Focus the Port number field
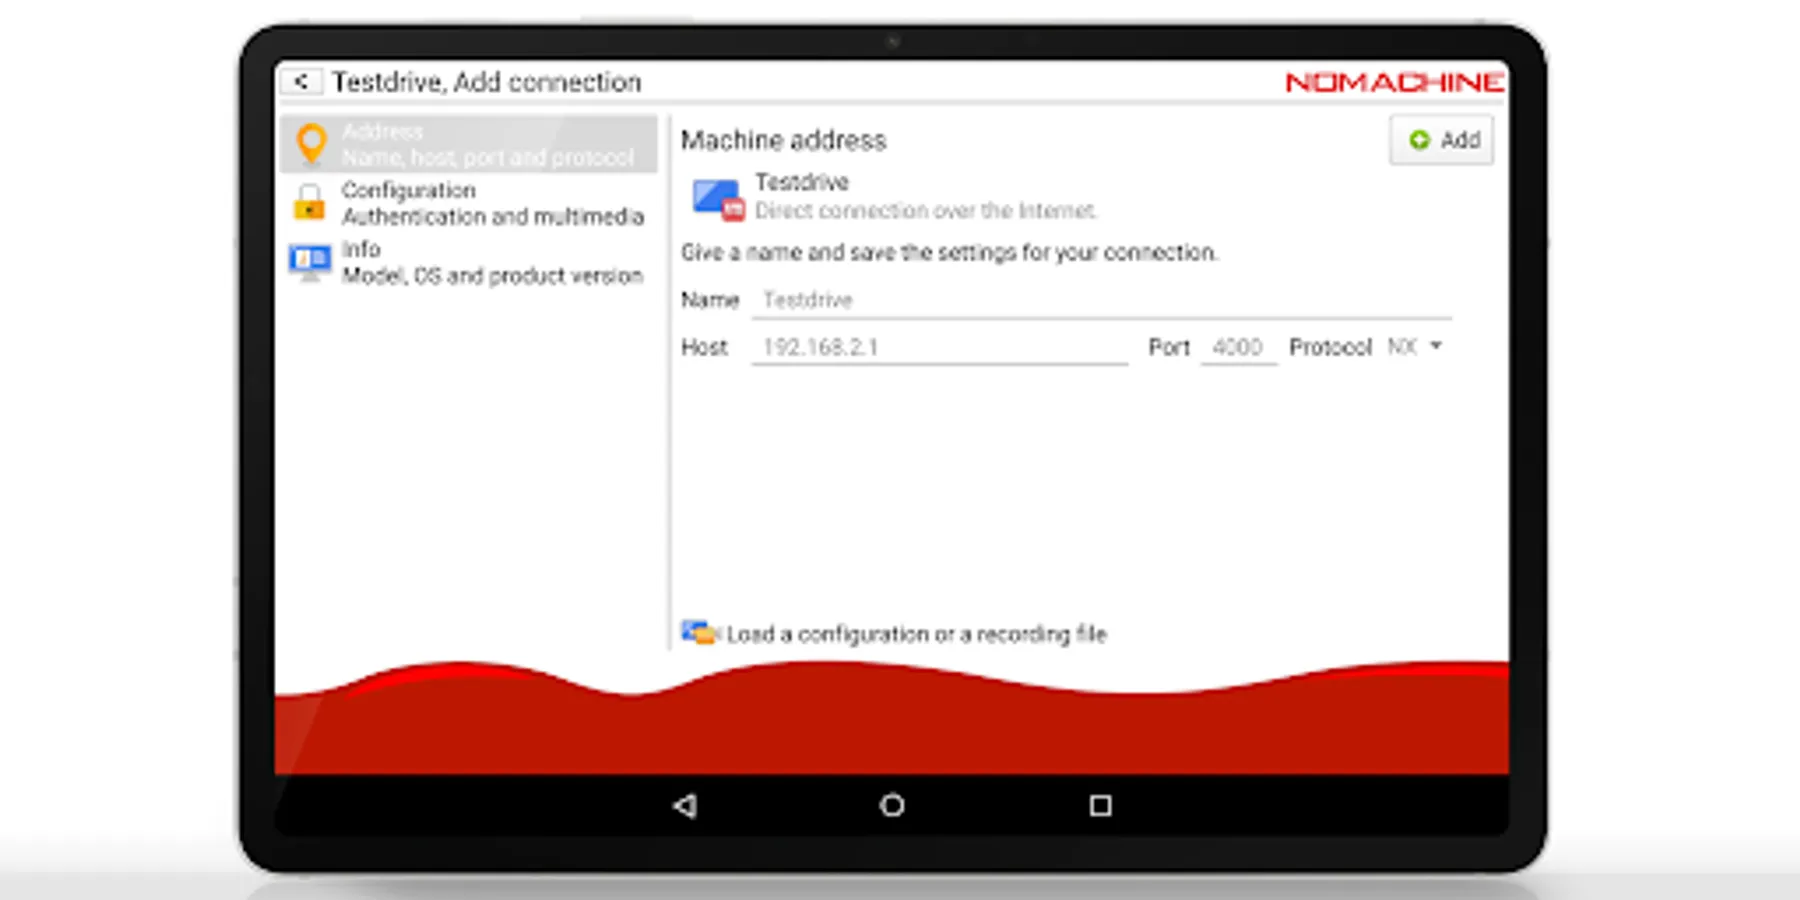The height and width of the screenshot is (900, 1800). [1239, 347]
